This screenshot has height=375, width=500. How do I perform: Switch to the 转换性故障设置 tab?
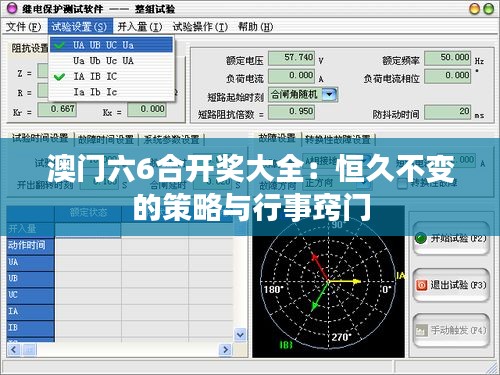pyautogui.click(x=338, y=139)
